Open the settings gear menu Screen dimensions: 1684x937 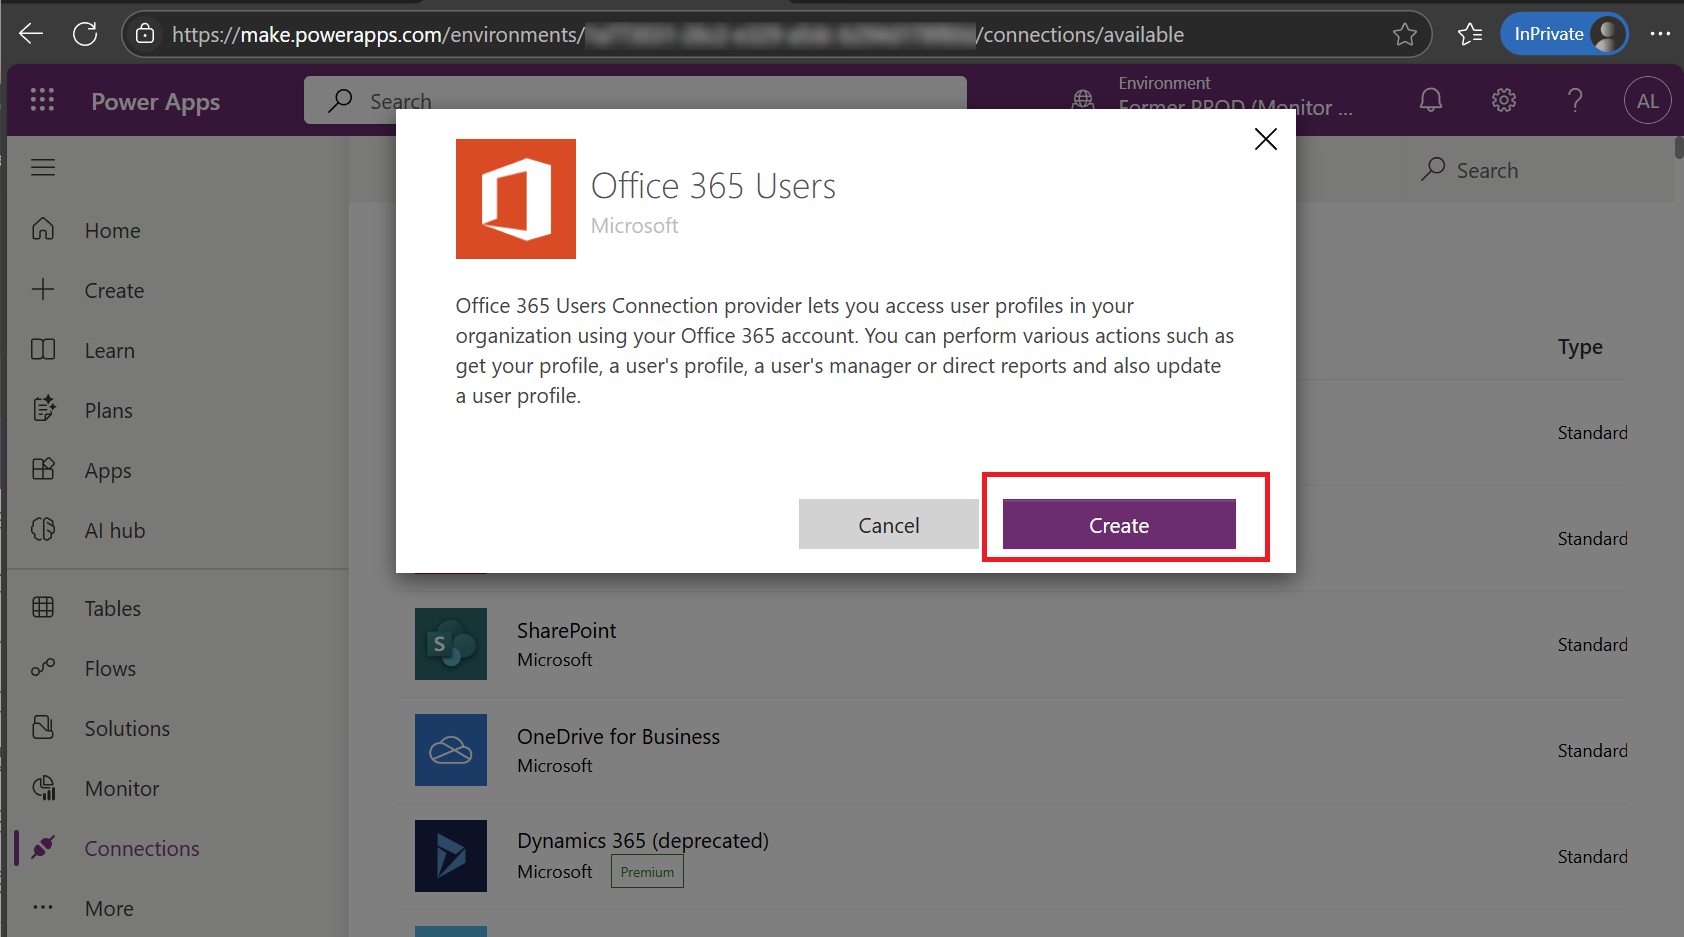tap(1503, 100)
